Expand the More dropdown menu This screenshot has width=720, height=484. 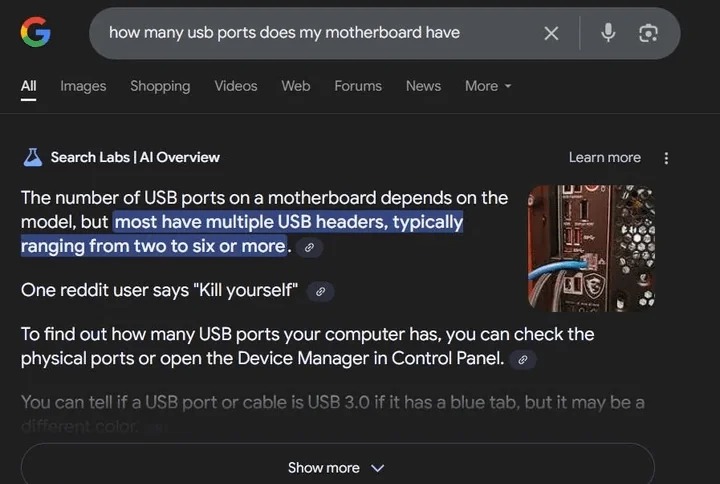(x=488, y=86)
